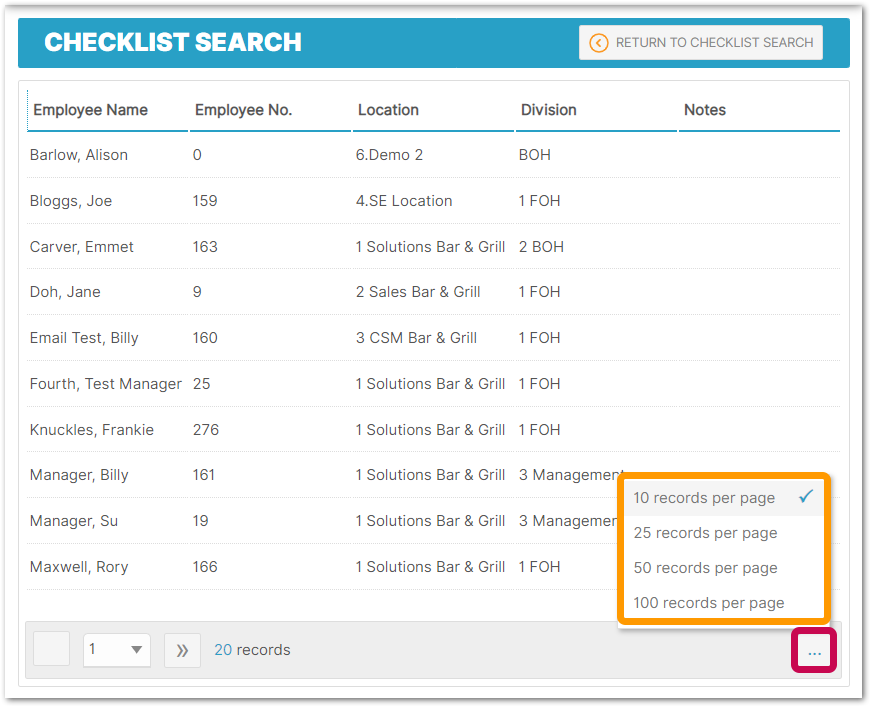871x707 pixels.
Task: Click employee number 166
Action: (x=205, y=567)
